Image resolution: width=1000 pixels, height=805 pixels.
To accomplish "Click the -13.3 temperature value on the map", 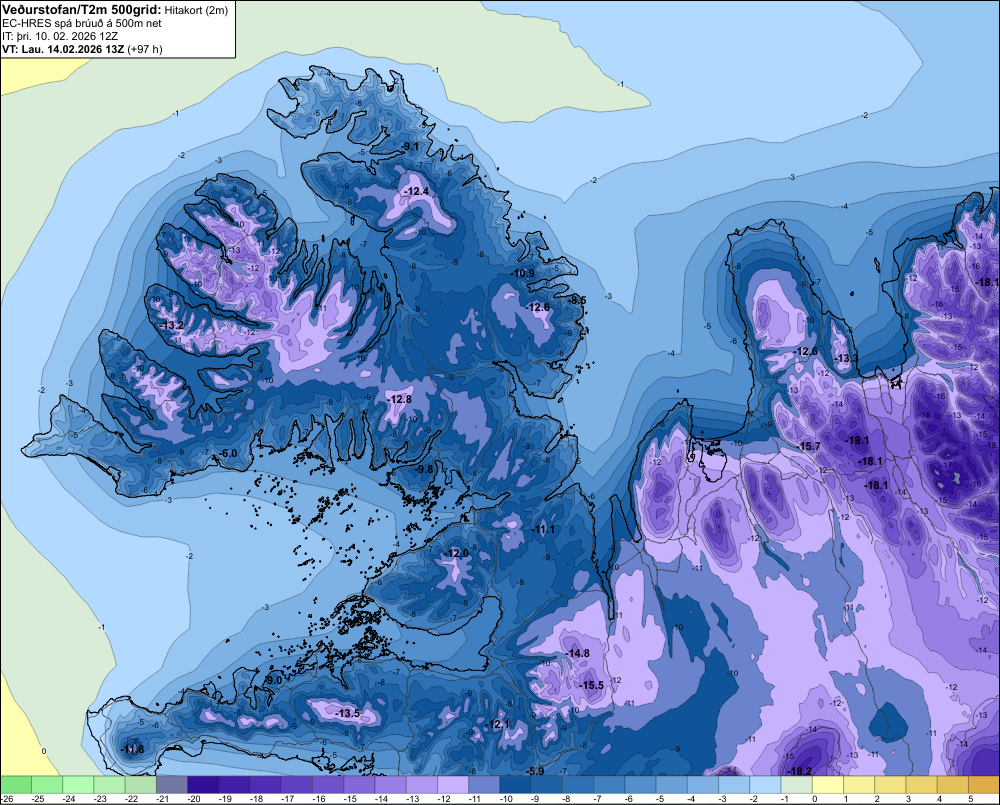I will tap(847, 358).
